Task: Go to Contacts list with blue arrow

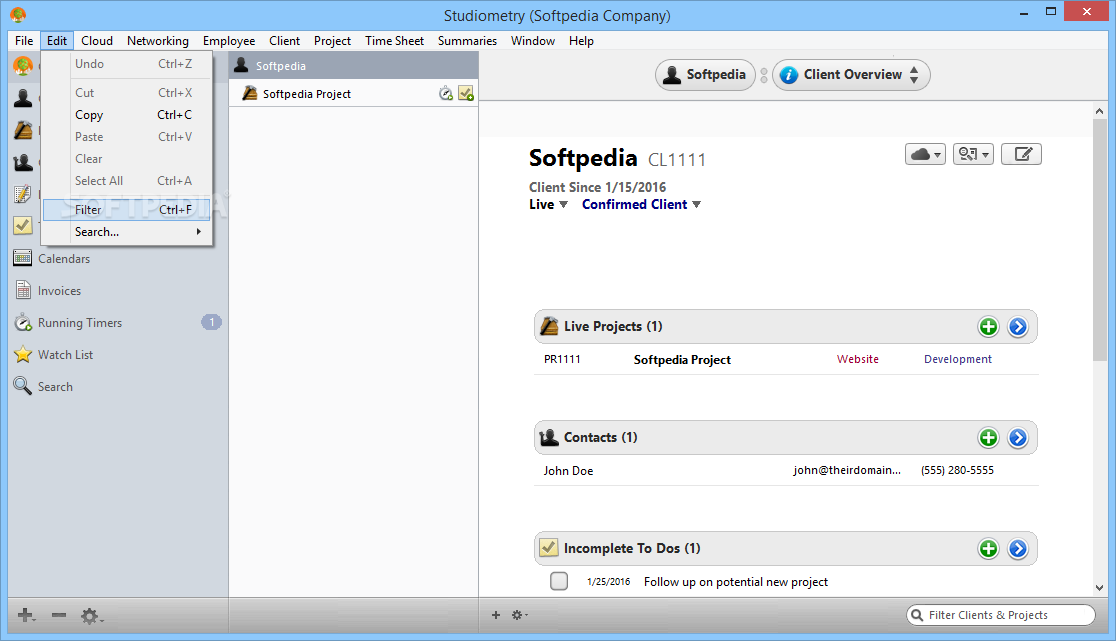Action: click(x=1018, y=438)
